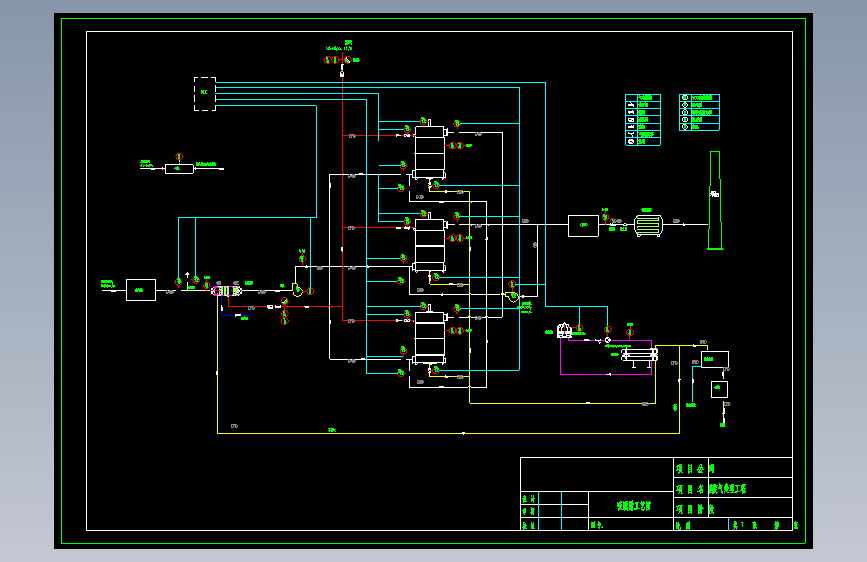Click the project name value in title block
This screenshot has height=562, width=867.
[750, 488]
